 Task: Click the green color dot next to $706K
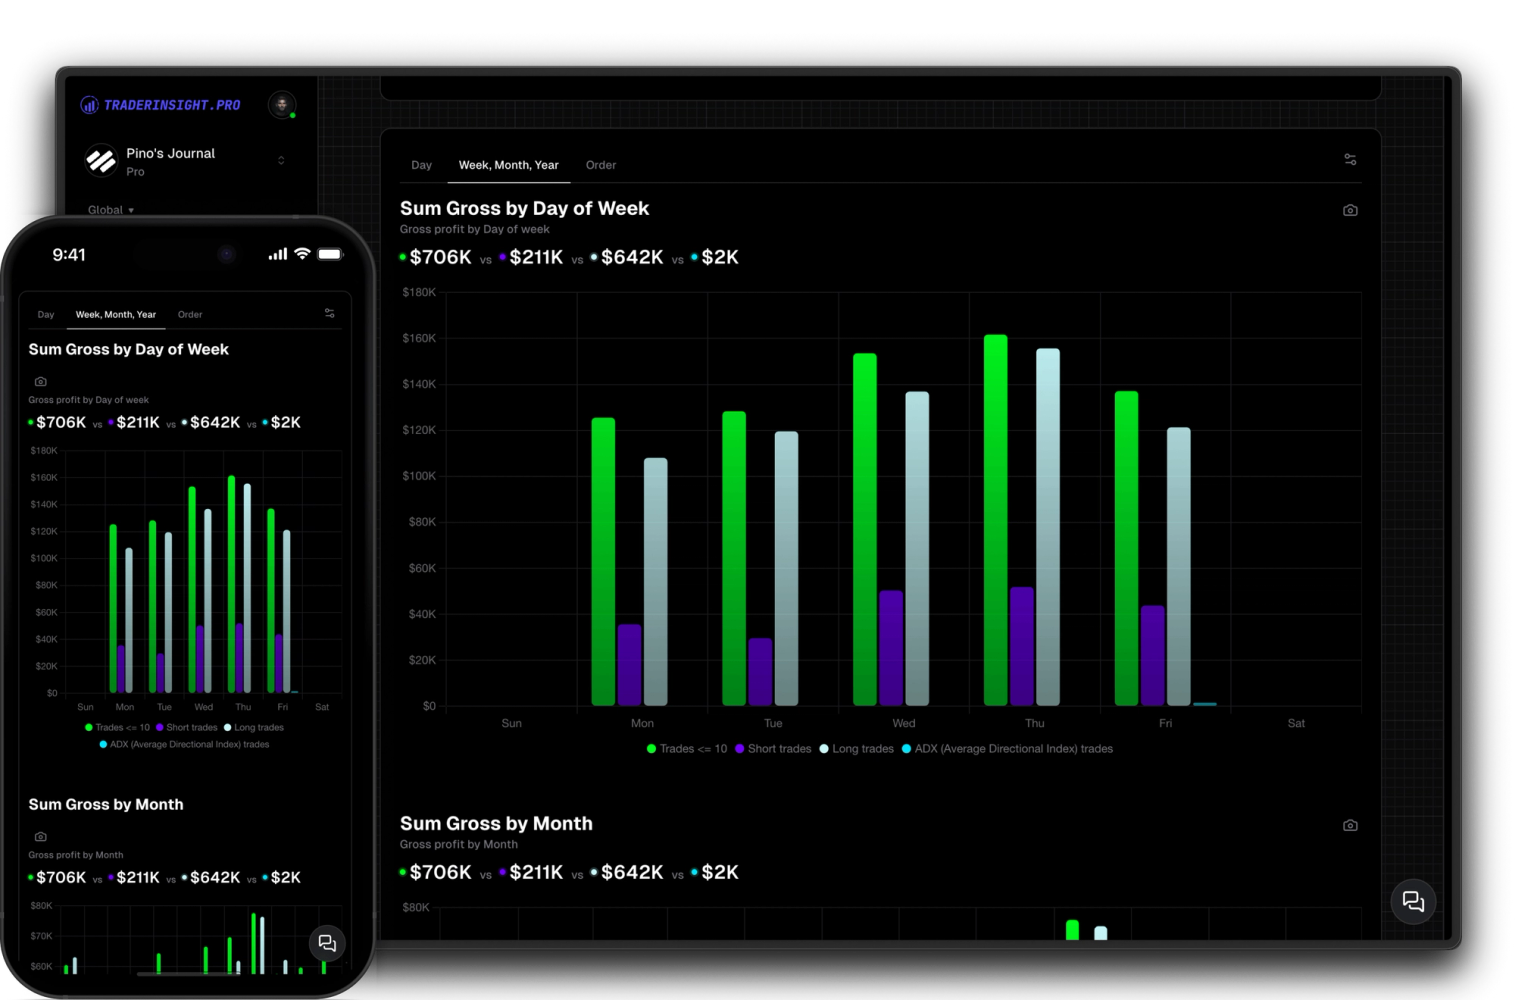403,257
